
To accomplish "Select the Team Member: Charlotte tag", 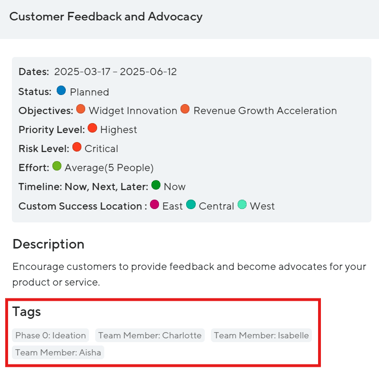I will [150, 335].
